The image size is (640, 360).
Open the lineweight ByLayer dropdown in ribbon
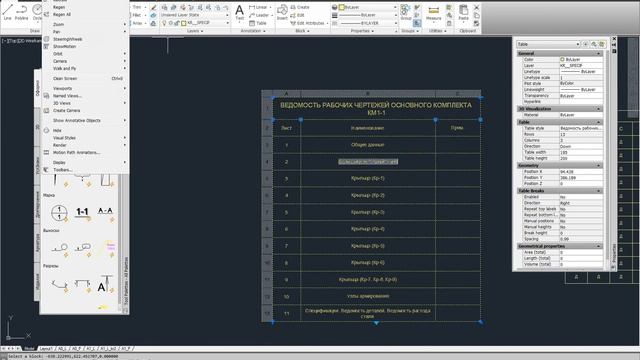(x=367, y=15)
